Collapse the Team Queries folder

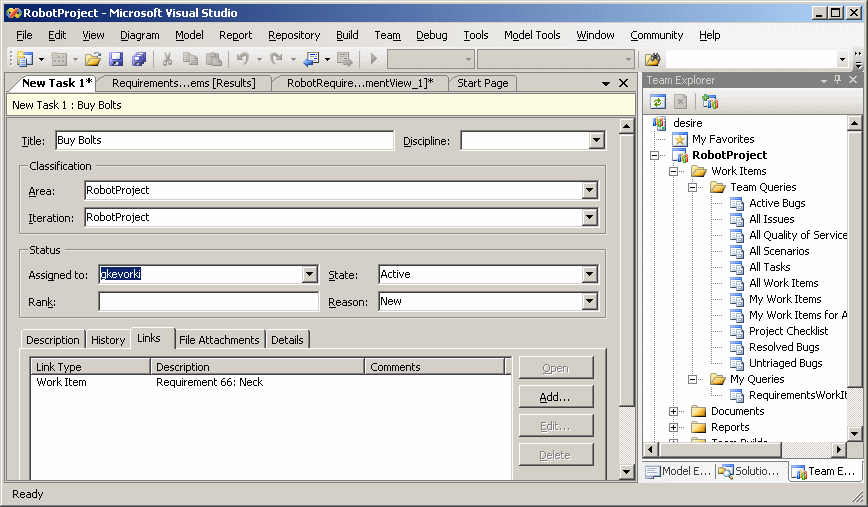(x=692, y=187)
